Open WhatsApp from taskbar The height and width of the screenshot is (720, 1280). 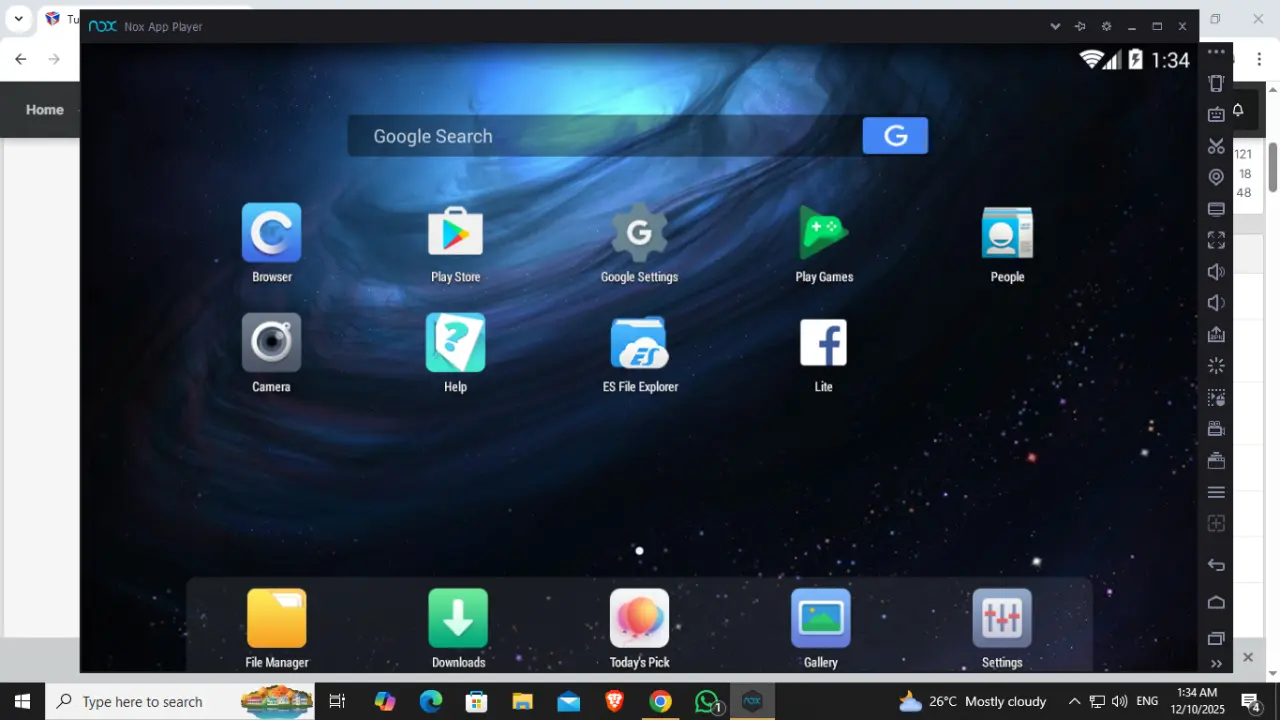[707, 701]
